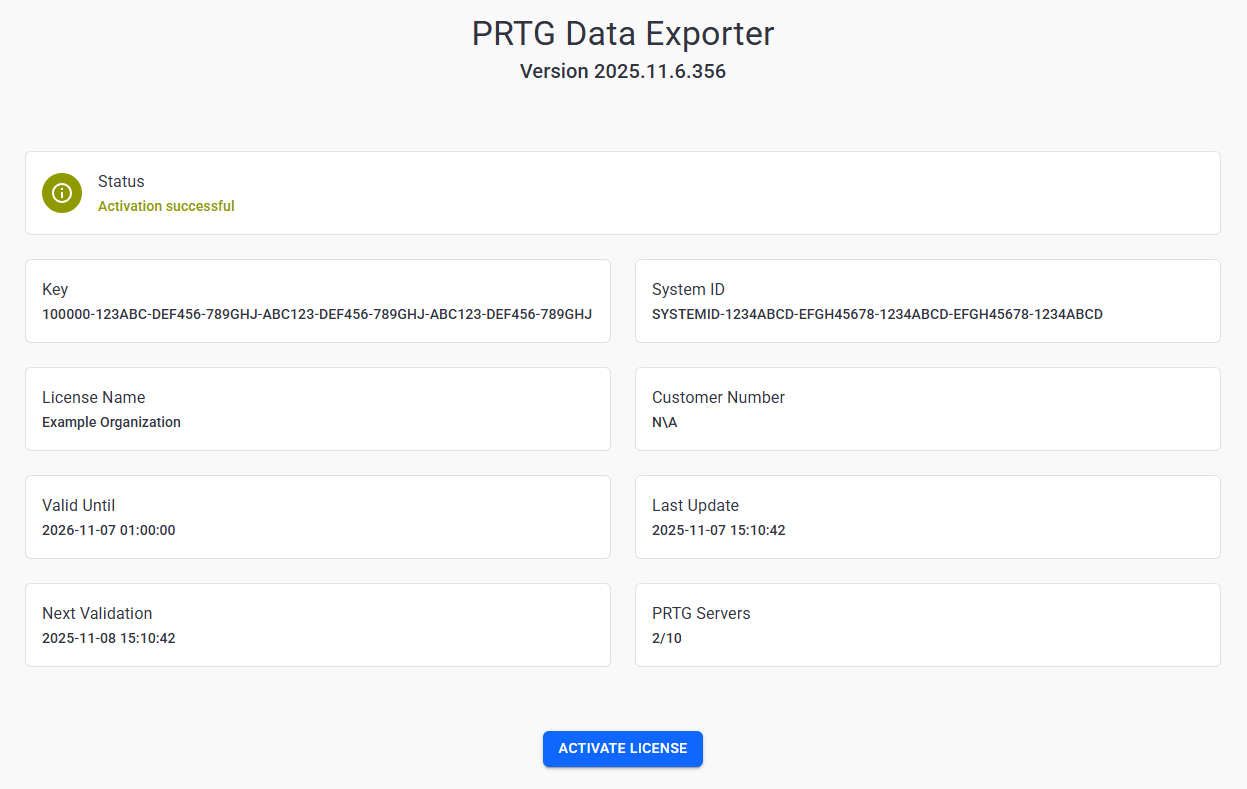Click the 'Next Validation' label
This screenshot has height=789, width=1247.
(97, 614)
